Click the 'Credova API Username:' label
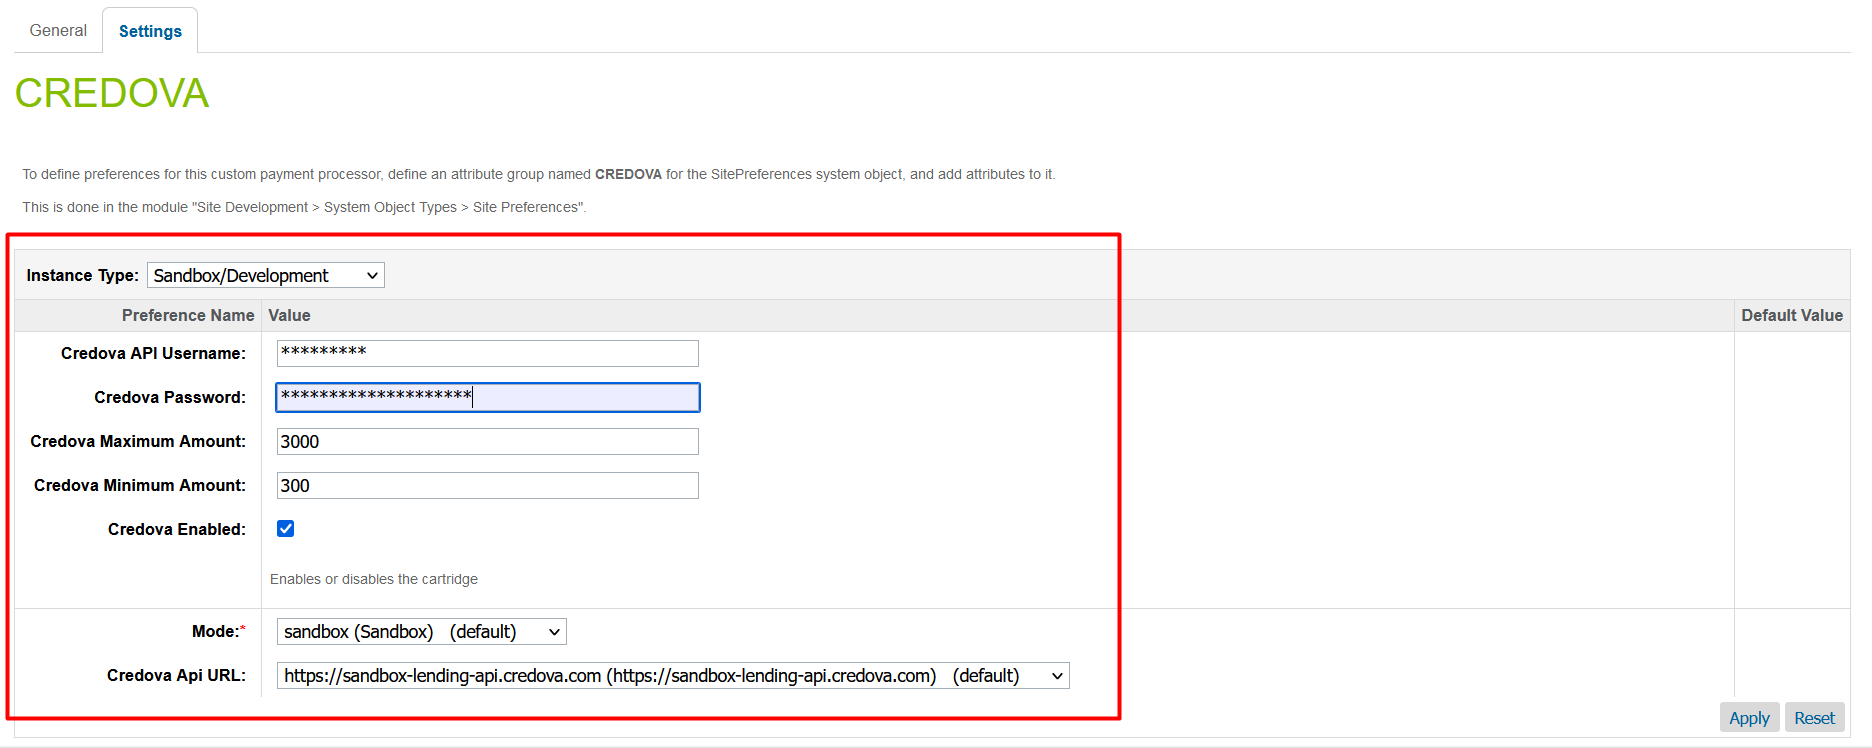1872x748 pixels. pos(153,353)
